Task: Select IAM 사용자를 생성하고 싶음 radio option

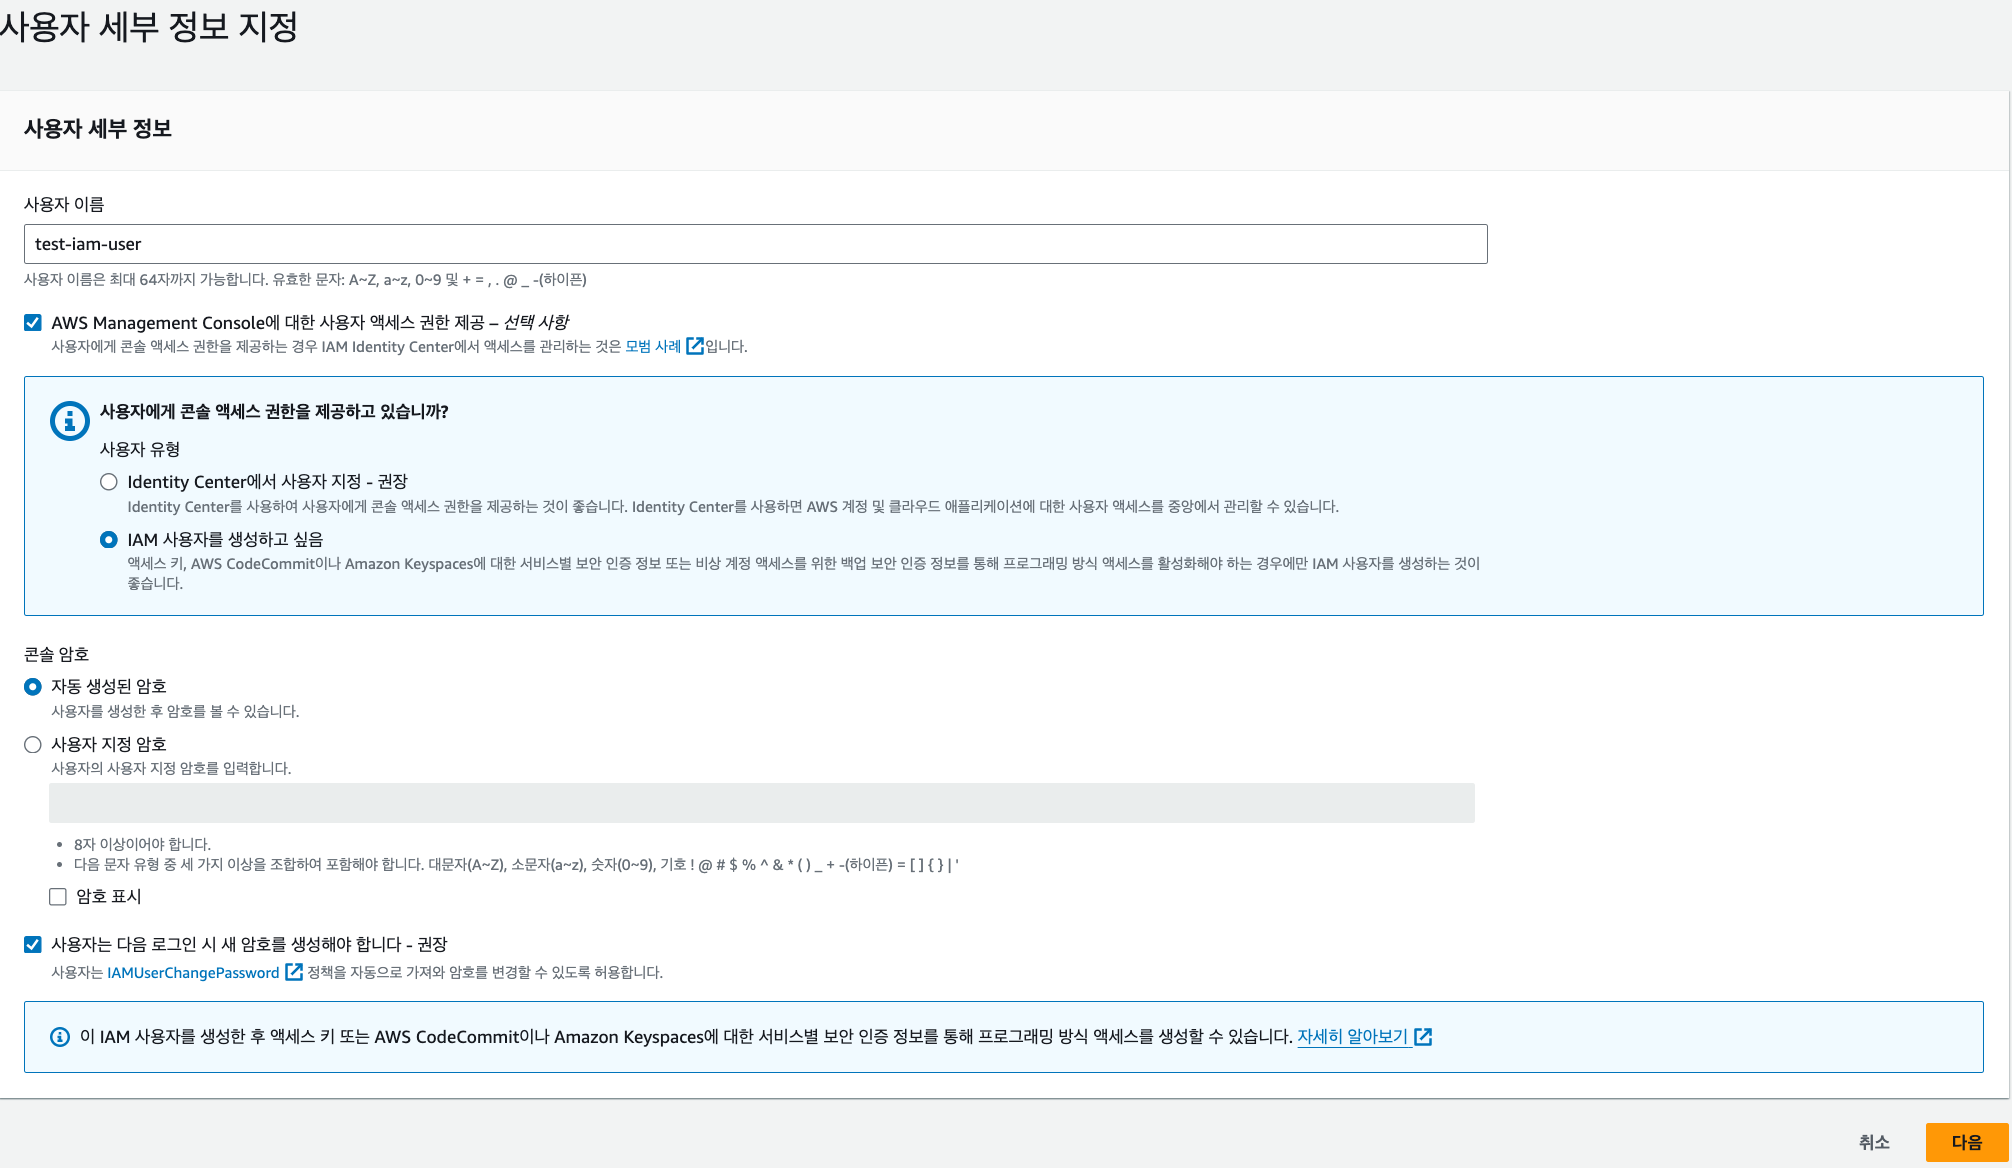Action: coord(109,540)
